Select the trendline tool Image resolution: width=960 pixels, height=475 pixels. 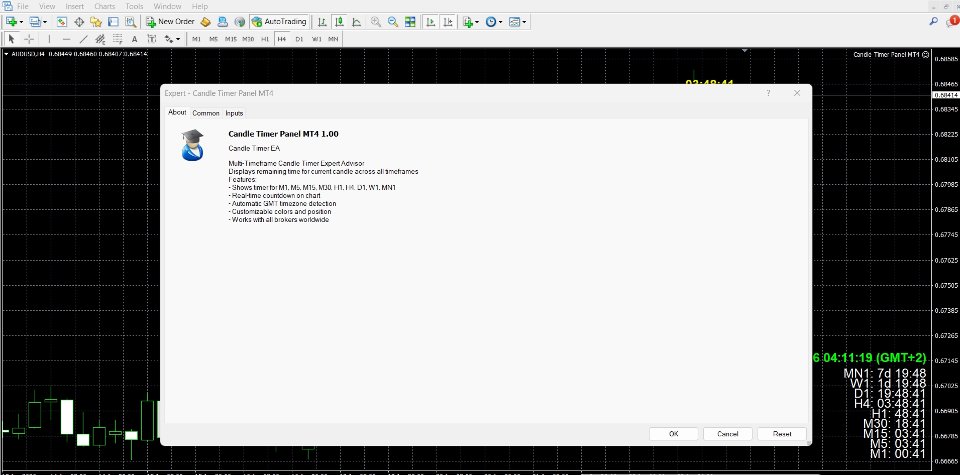coord(84,39)
